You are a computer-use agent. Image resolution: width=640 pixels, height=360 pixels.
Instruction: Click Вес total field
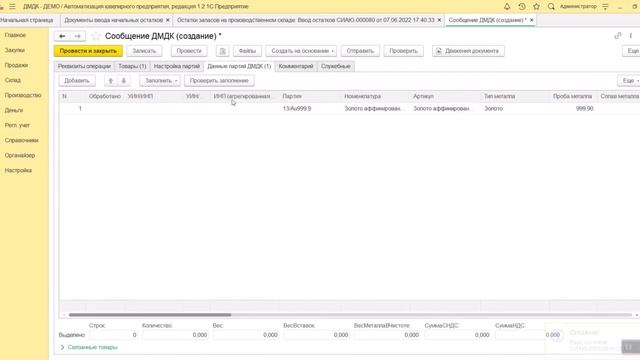(245, 335)
